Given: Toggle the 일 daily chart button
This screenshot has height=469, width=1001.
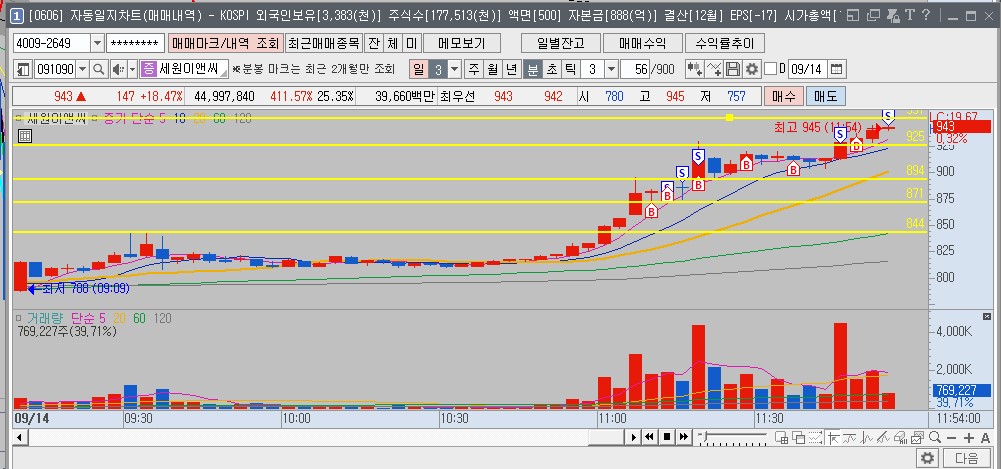Looking at the screenshot, I should click(418, 69).
